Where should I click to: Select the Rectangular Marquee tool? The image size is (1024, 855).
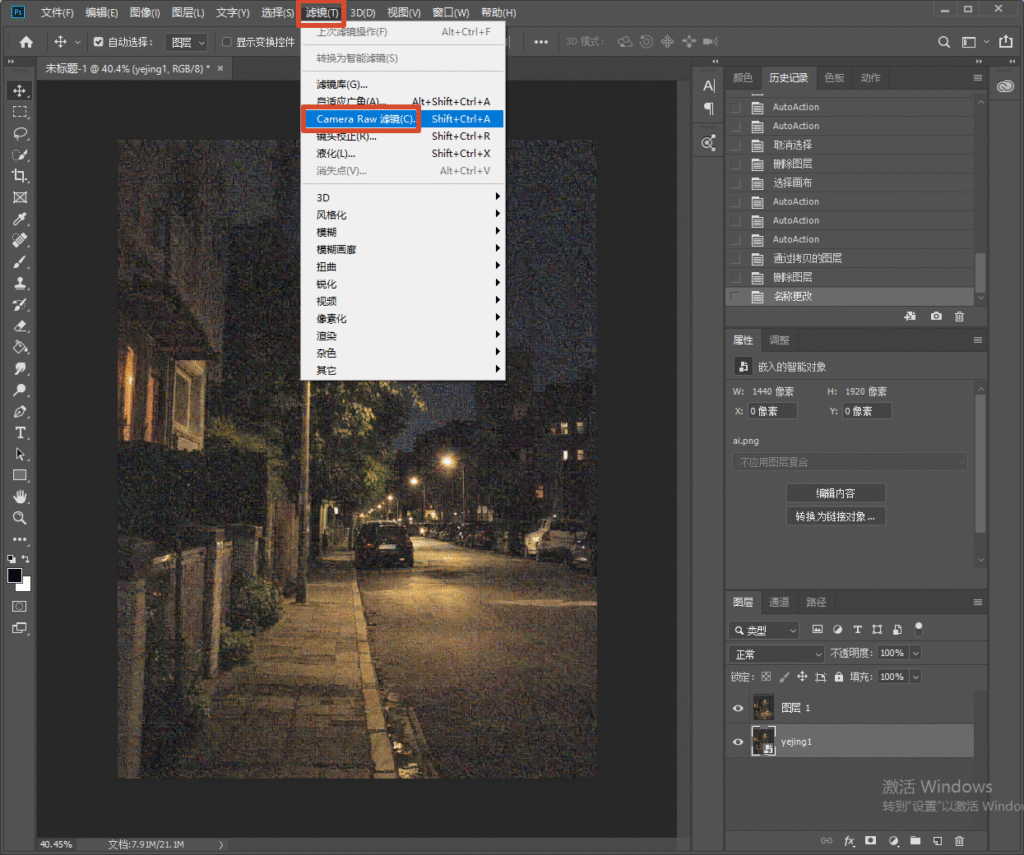(x=20, y=112)
